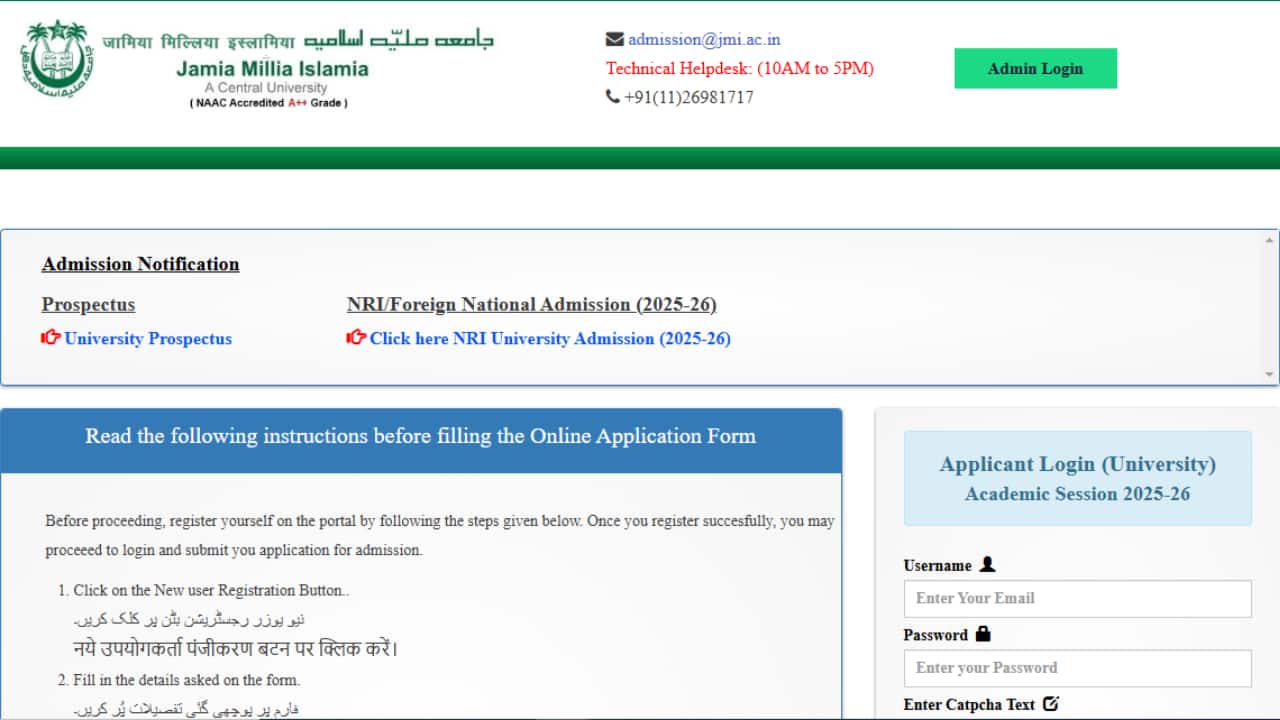Screen dimensions: 1280x720
Task: Click the person icon next to Username label
Action: [986, 563]
